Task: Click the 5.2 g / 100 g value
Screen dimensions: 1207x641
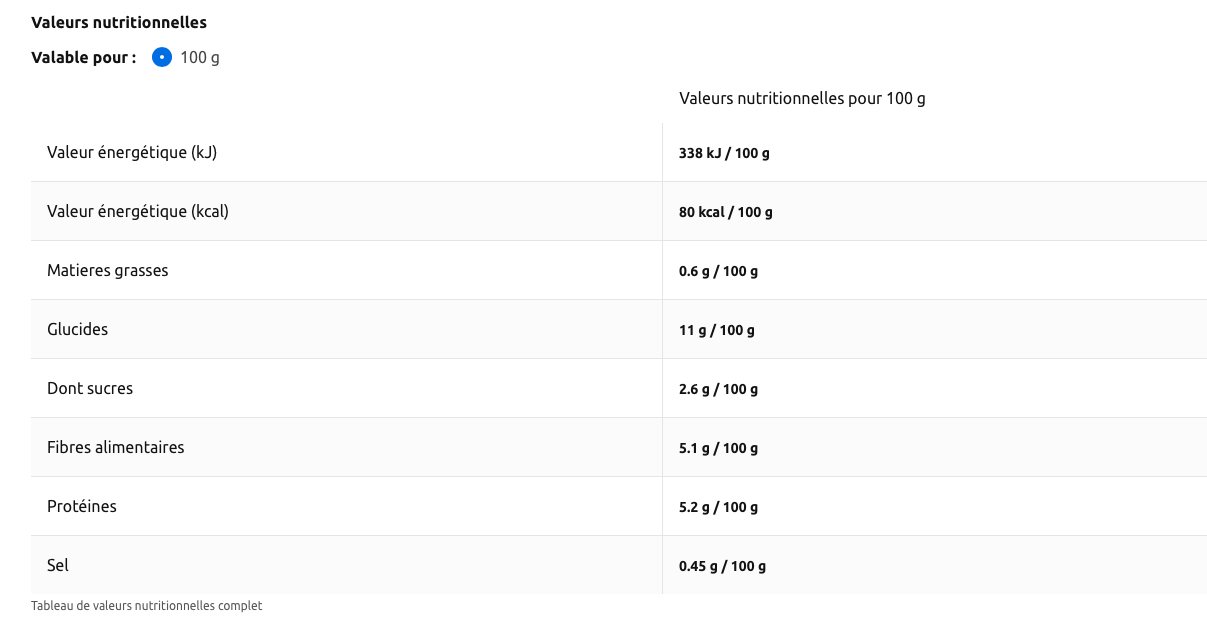Action: coord(718,507)
